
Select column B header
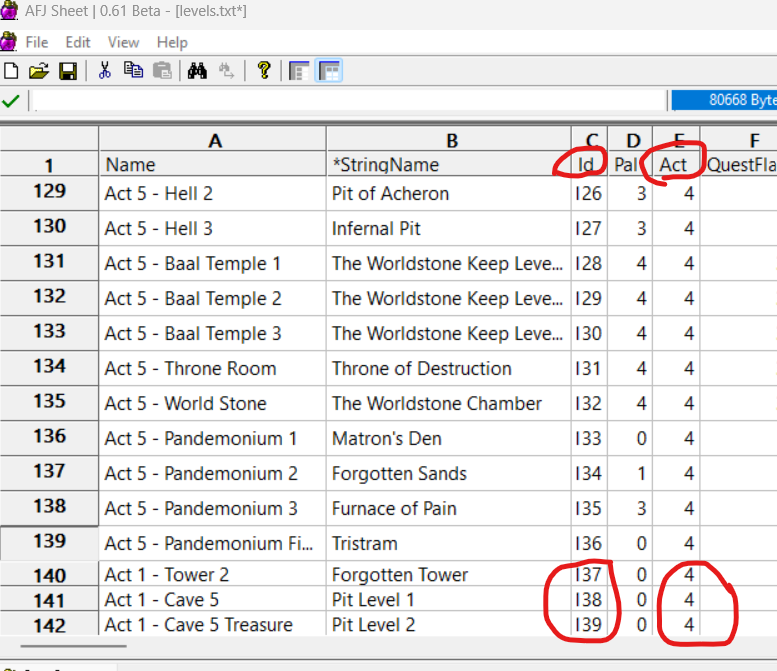click(x=448, y=140)
